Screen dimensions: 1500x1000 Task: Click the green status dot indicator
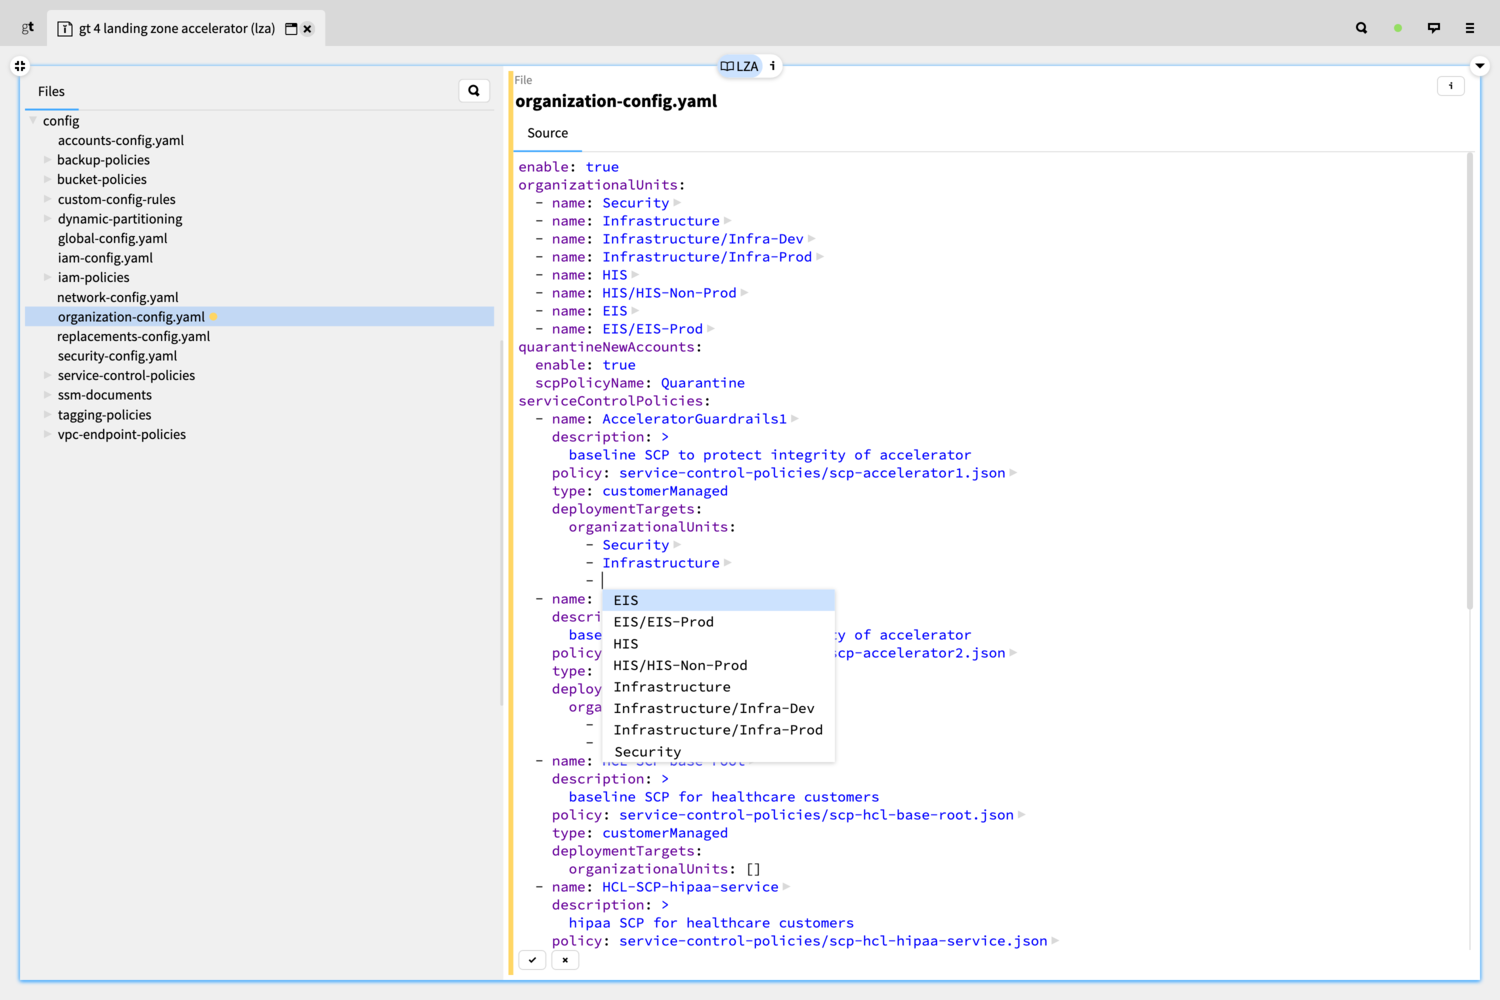point(1398,28)
